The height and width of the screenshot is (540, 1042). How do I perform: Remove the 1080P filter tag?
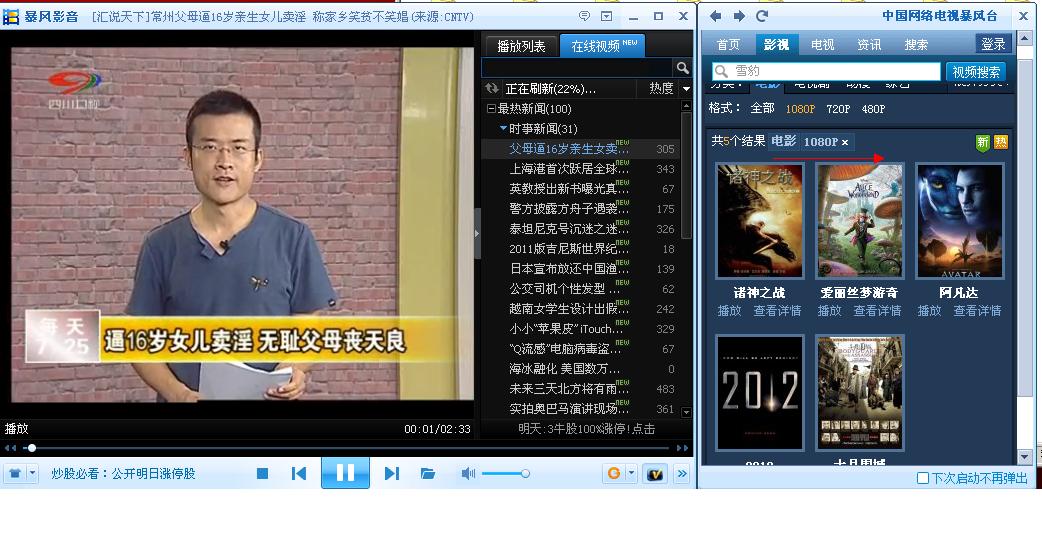(845, 142)
